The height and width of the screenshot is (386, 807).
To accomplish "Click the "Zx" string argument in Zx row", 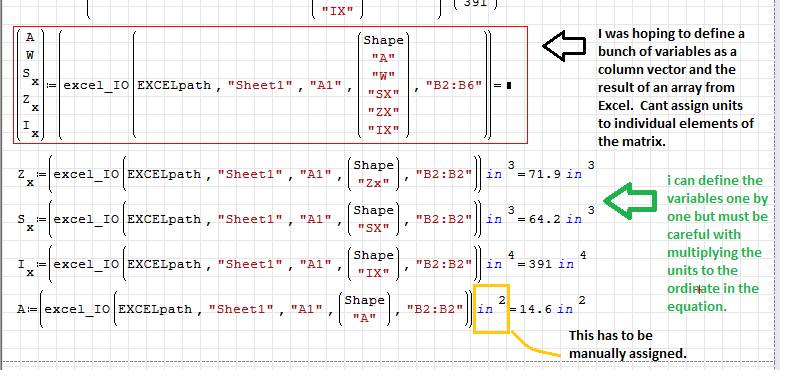I will click(x=374, y=184).
